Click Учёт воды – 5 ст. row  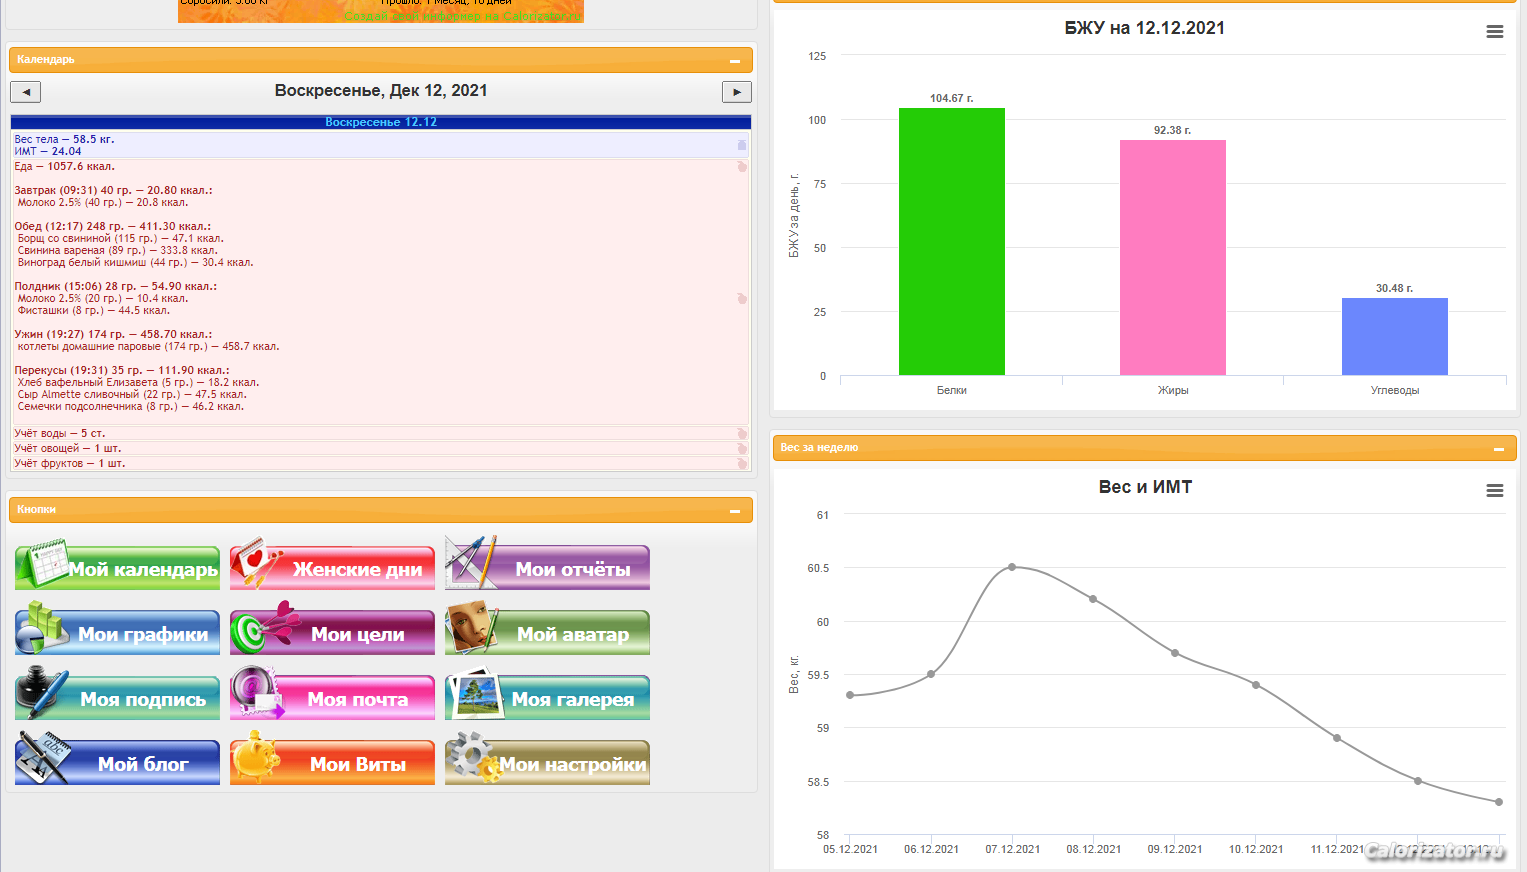[380, 433]
